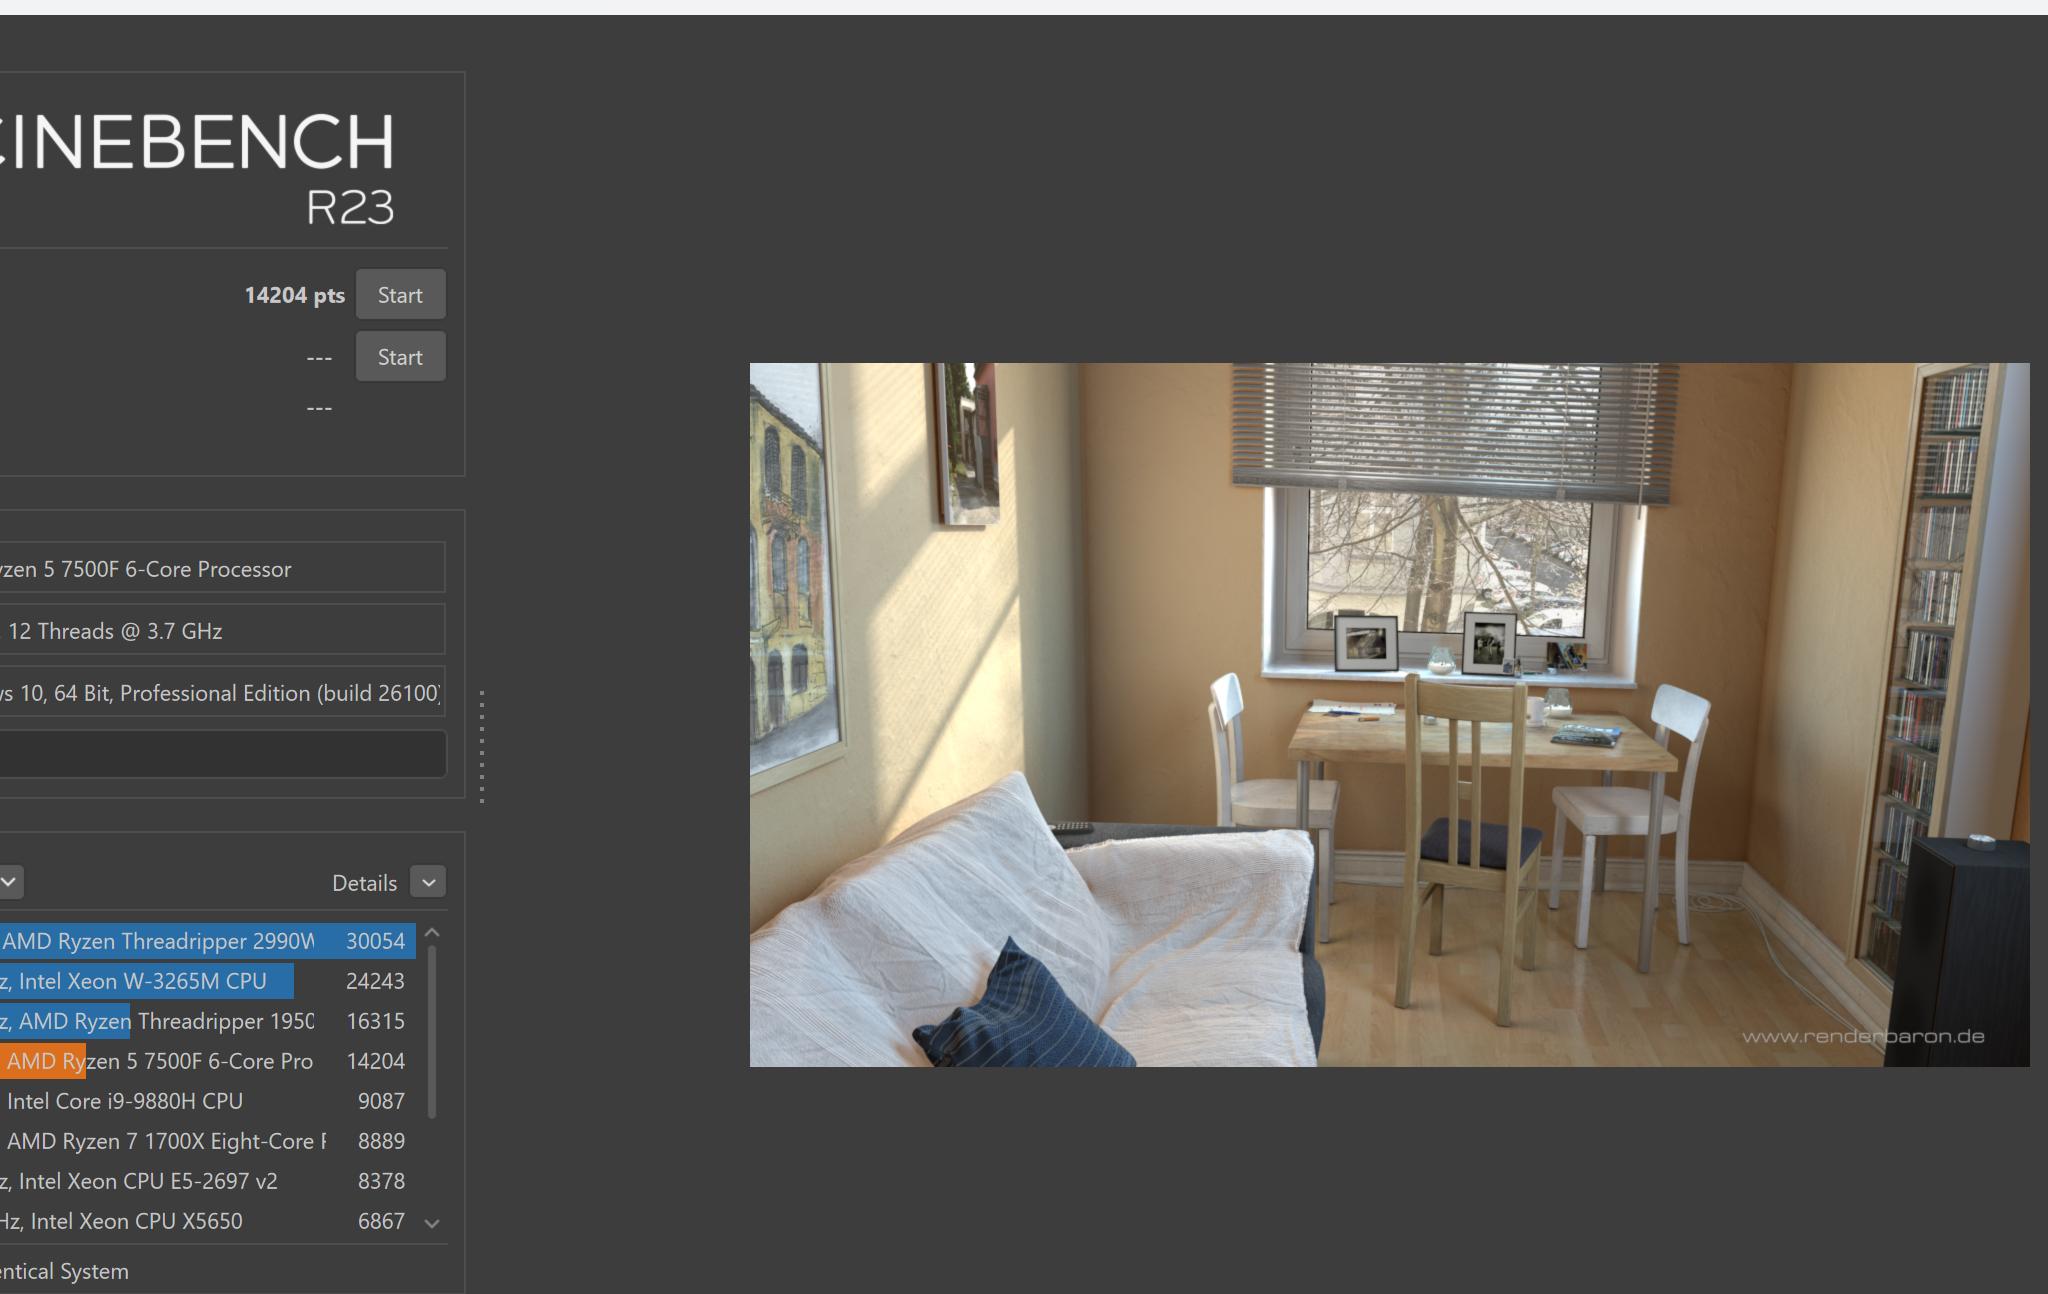Click the second Start button below
The width and height of the screenshot is (2048, 1294).
tap(400, 357)
